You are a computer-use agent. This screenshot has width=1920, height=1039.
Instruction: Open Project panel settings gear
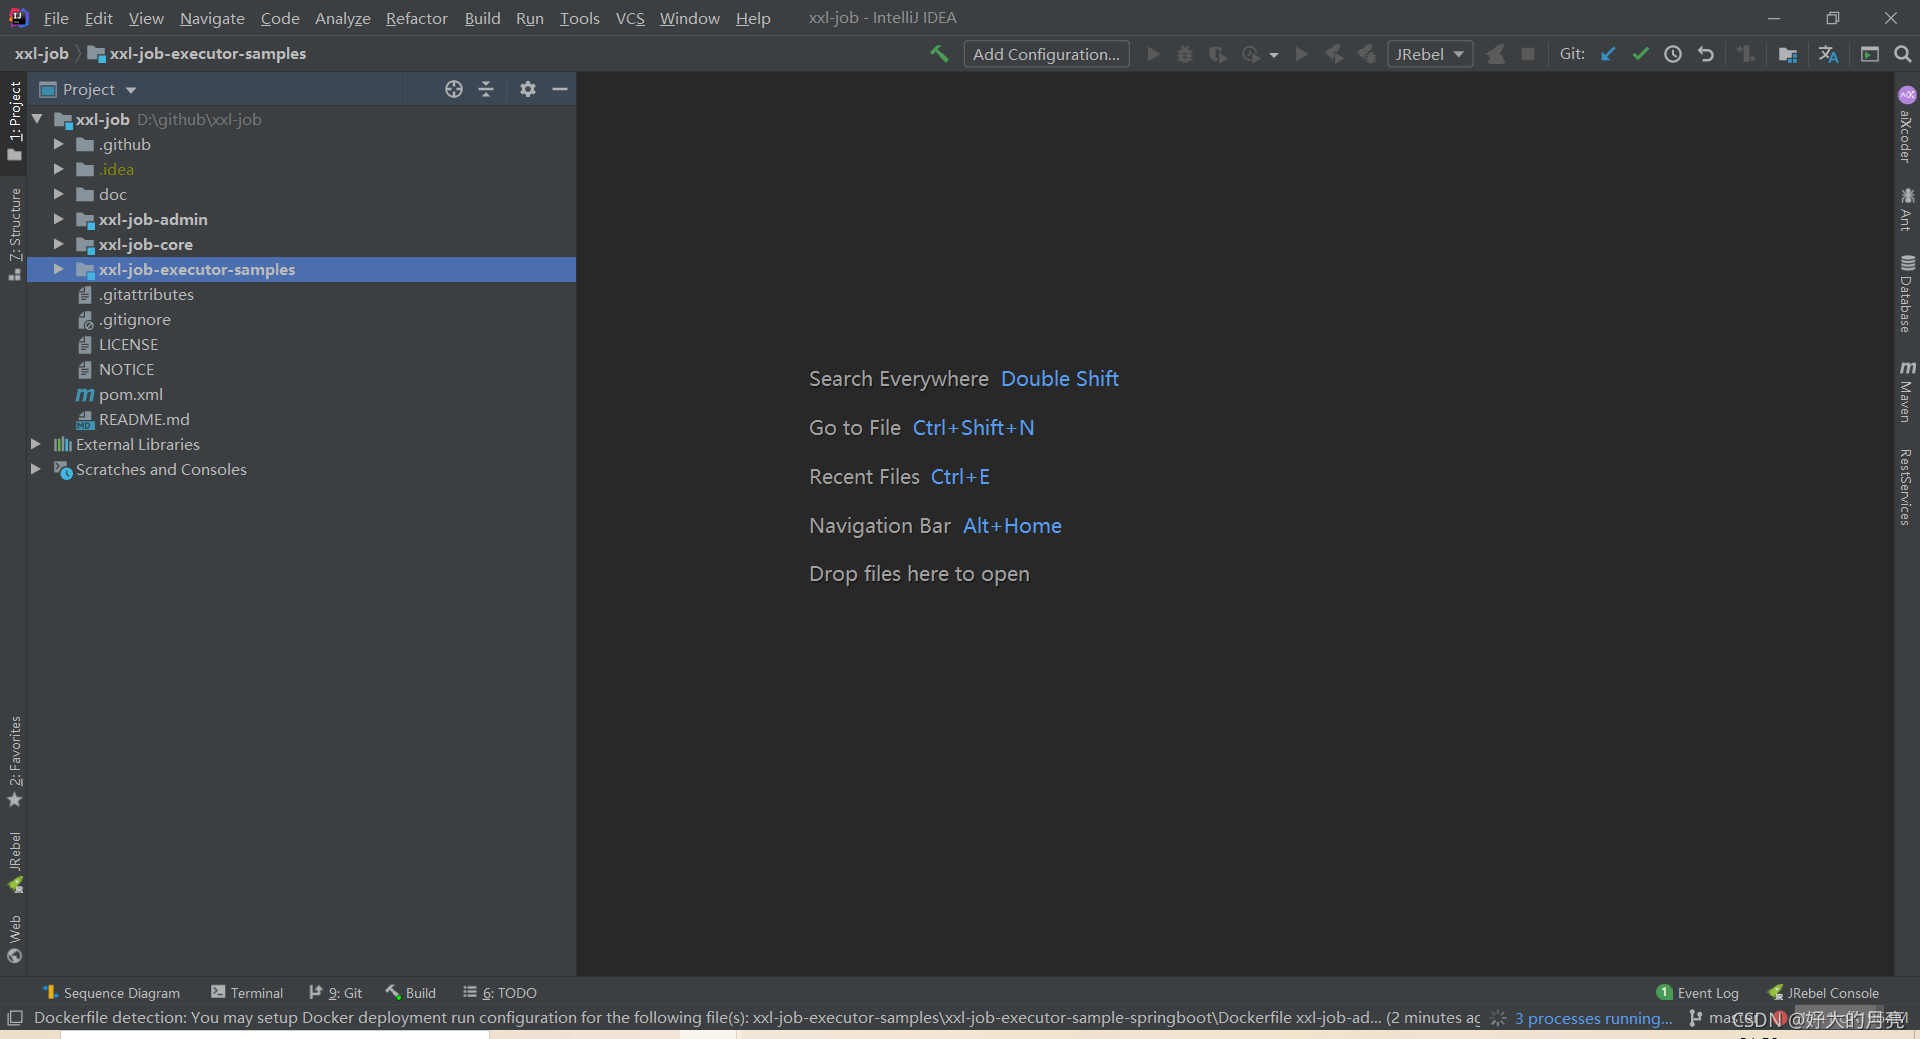pos(528,89)
